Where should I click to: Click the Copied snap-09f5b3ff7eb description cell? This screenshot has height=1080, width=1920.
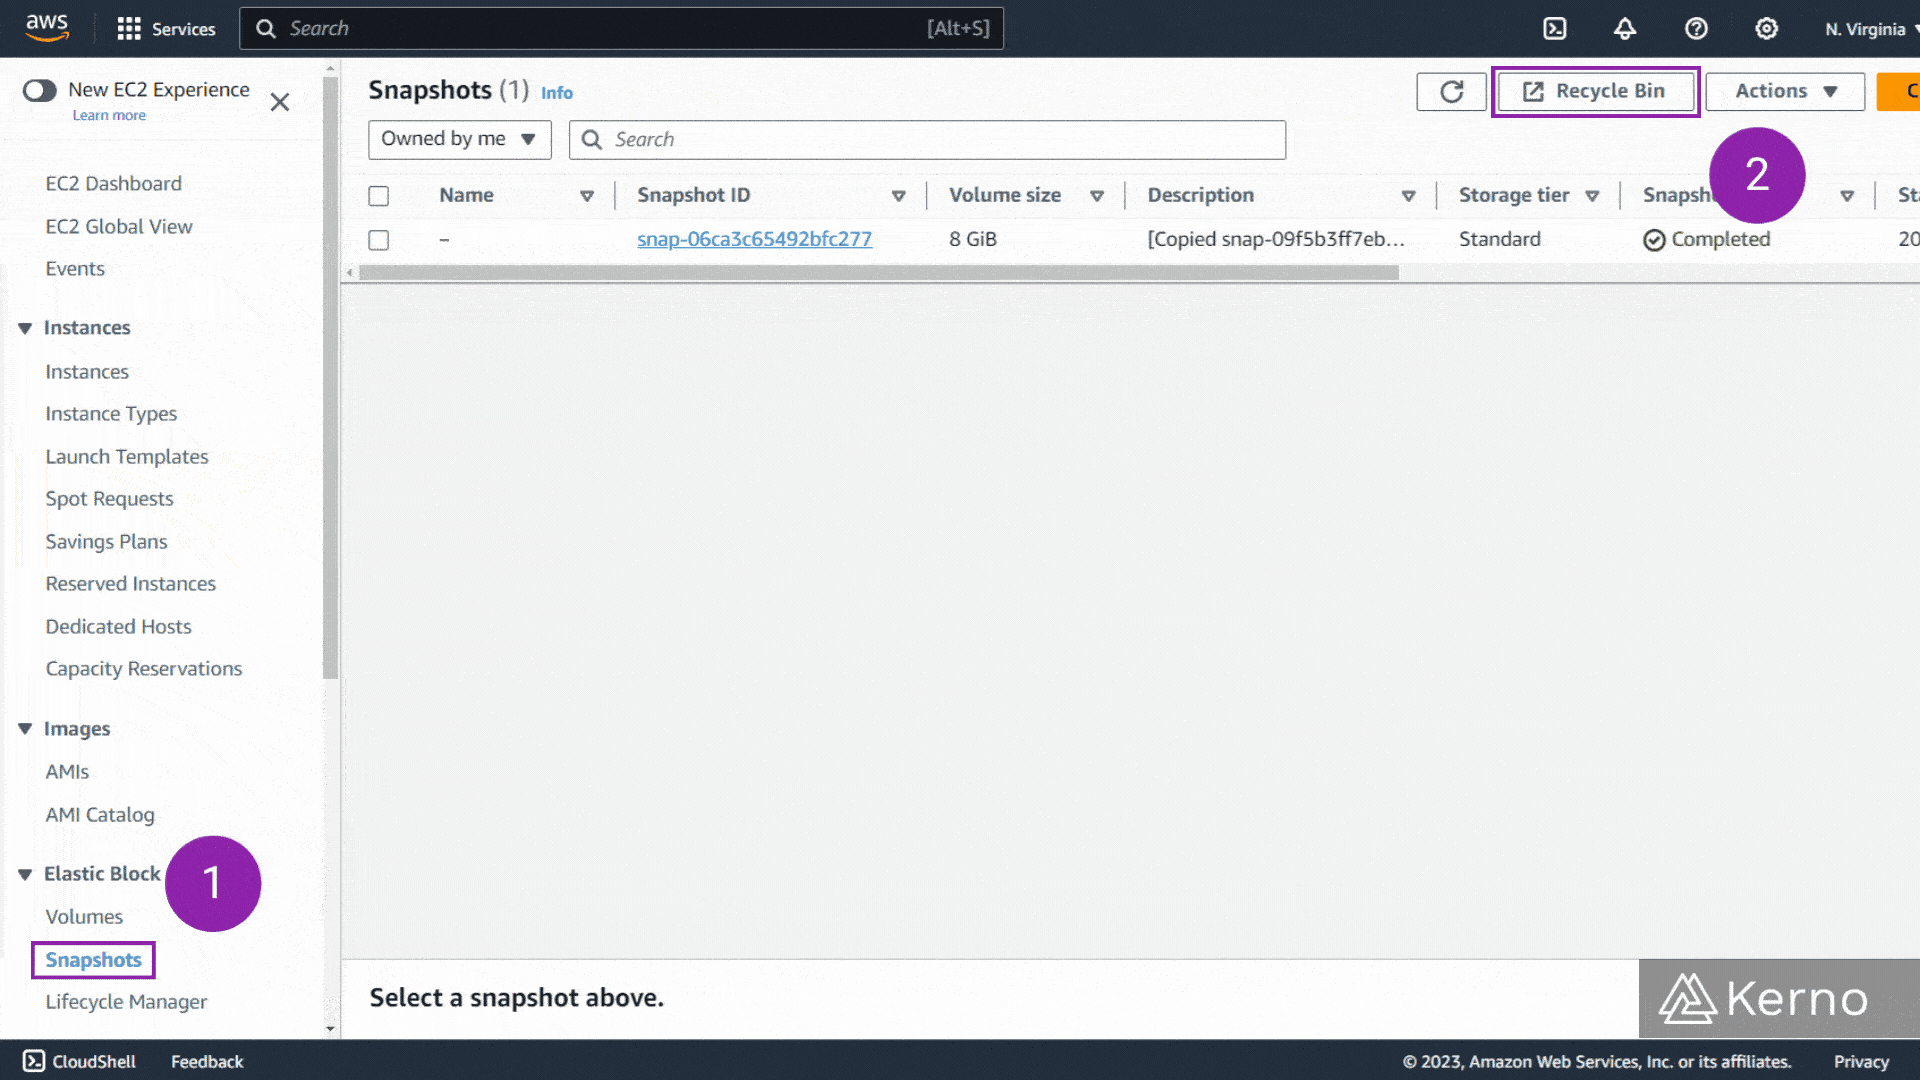(x=1276, y=239)
